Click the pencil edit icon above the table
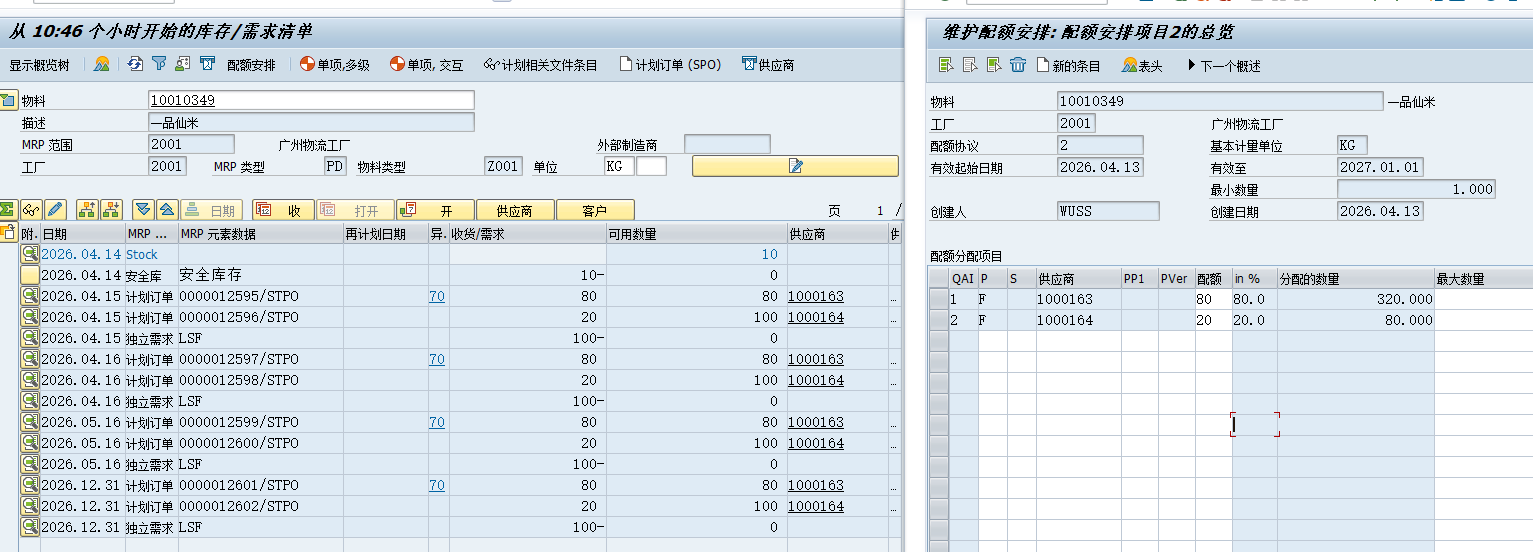Viewport: 1533px width, 552px height. [x=55, y=210]
